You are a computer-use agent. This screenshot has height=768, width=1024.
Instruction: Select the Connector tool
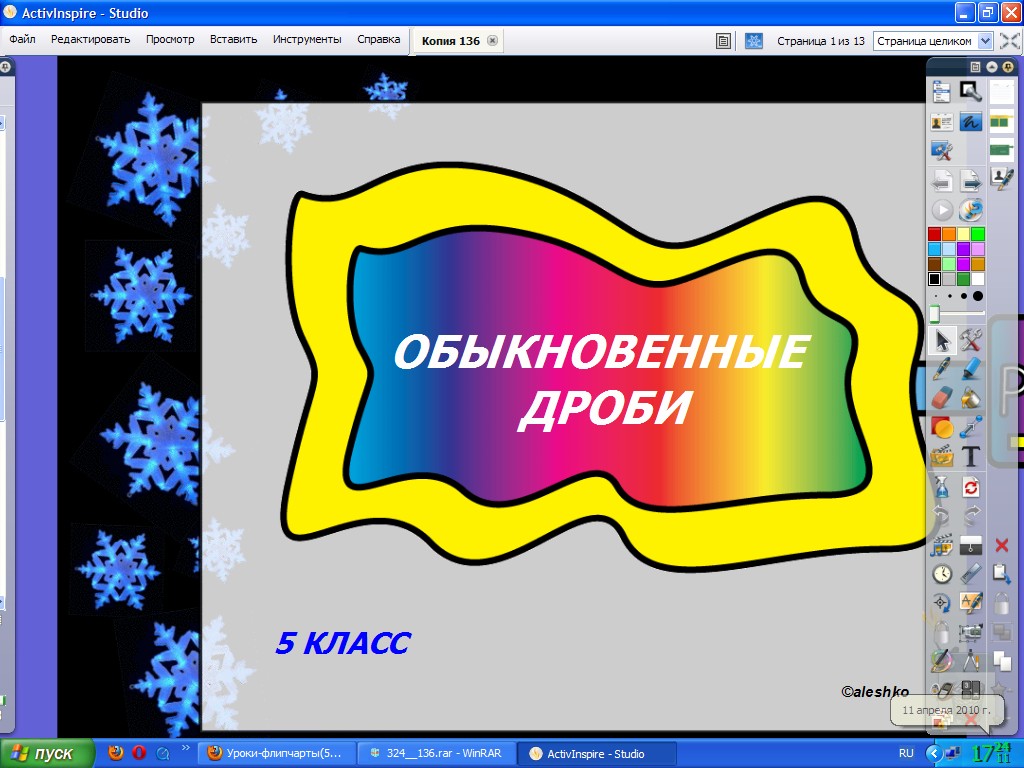[971, 428]
